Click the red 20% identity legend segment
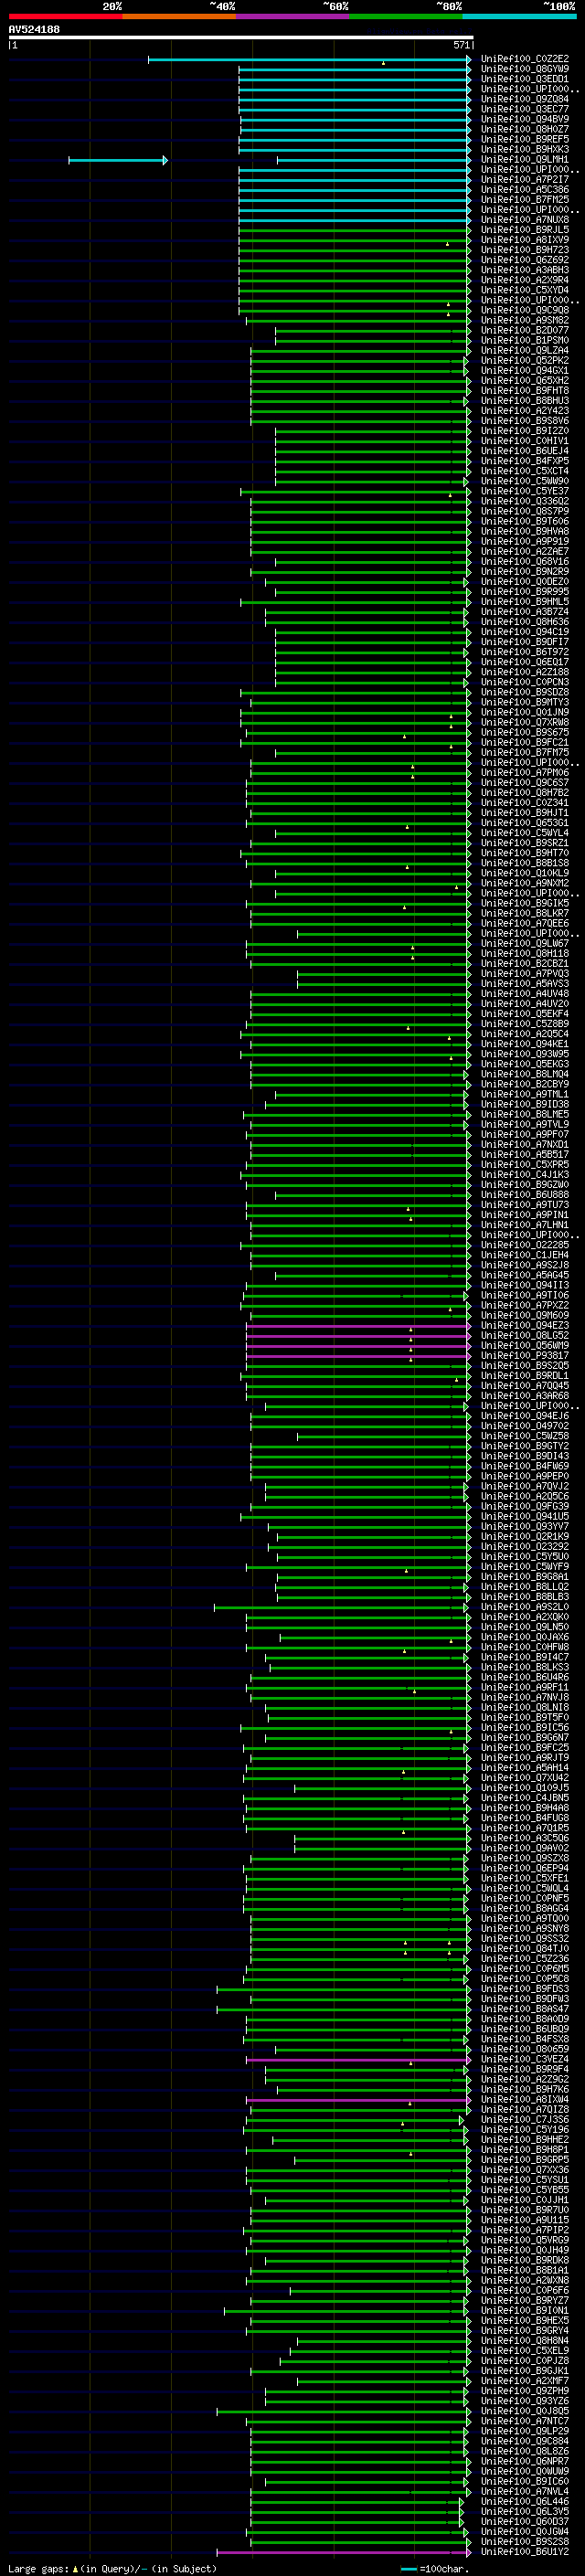The height and width of the screenshot is (2576, 585). point(65,16)
